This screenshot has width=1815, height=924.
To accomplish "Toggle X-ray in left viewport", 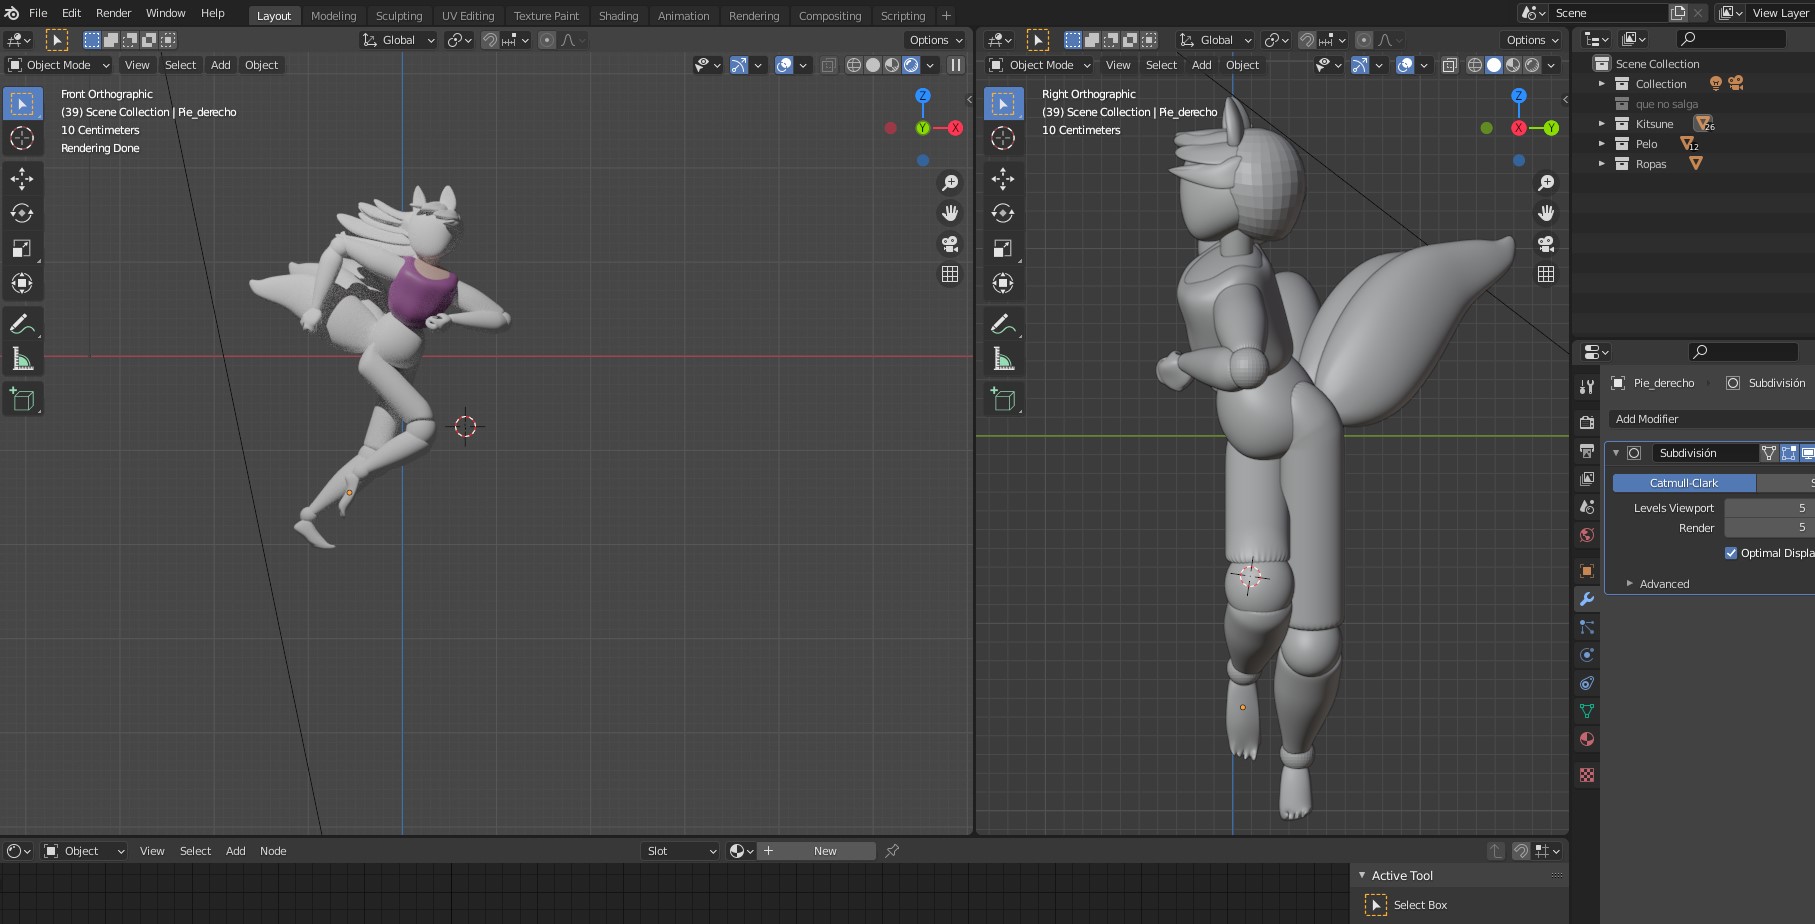I will 829,65.
